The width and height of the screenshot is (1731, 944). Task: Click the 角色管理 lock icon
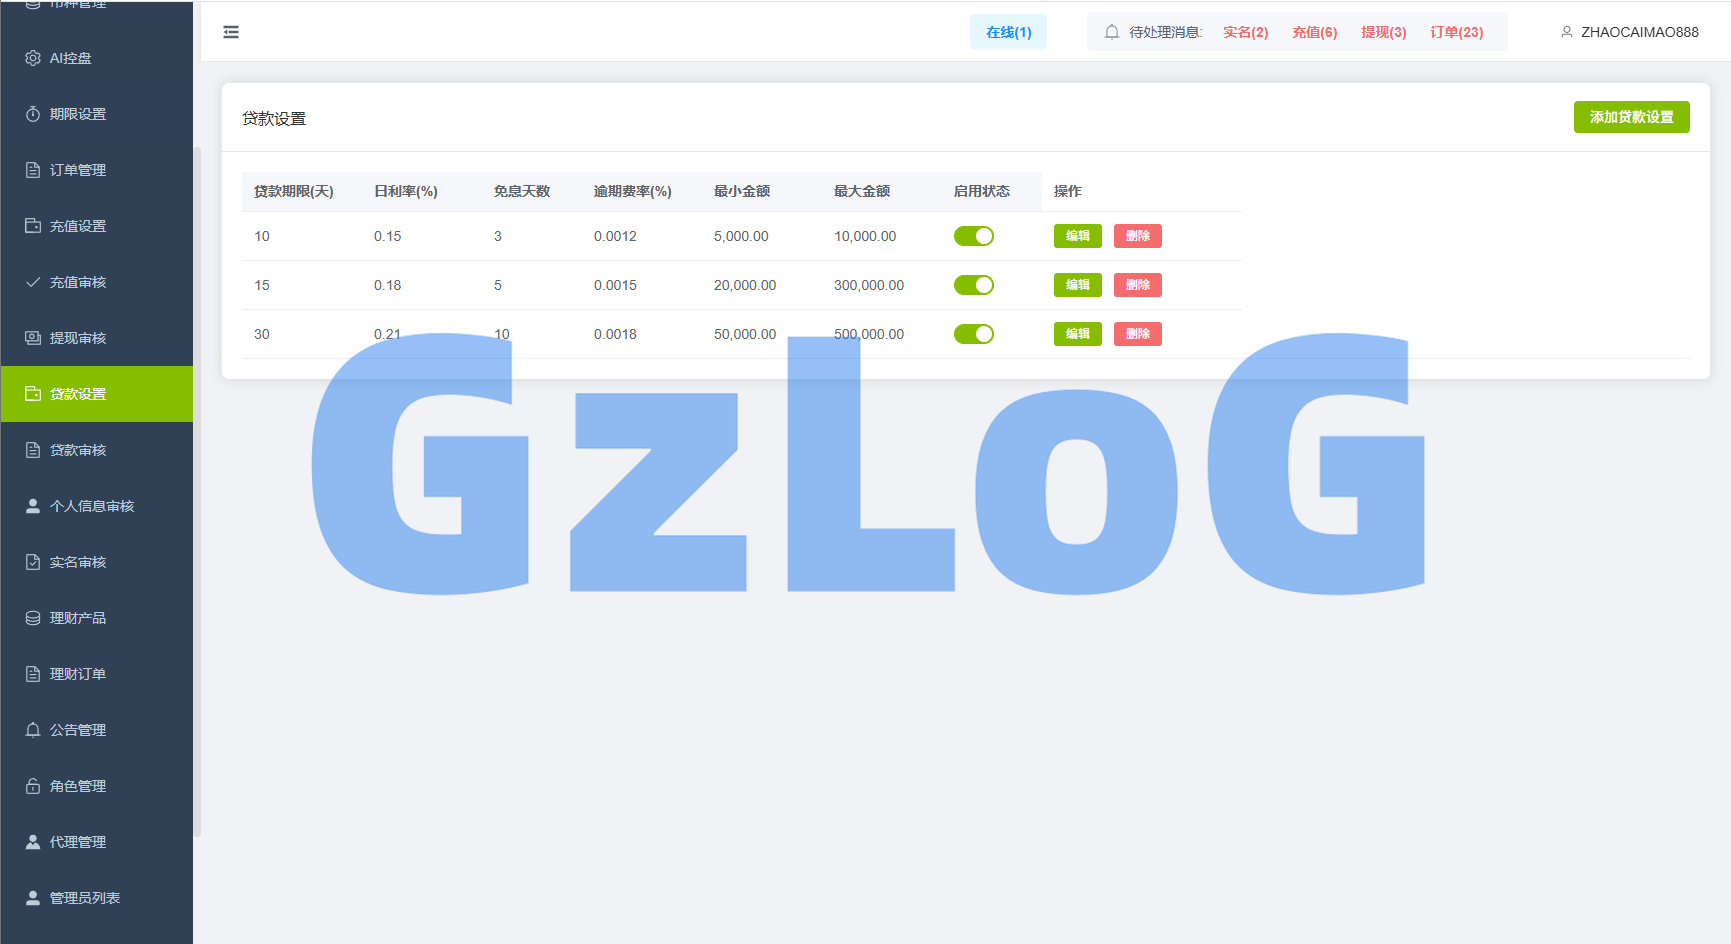tap(33, 786)
